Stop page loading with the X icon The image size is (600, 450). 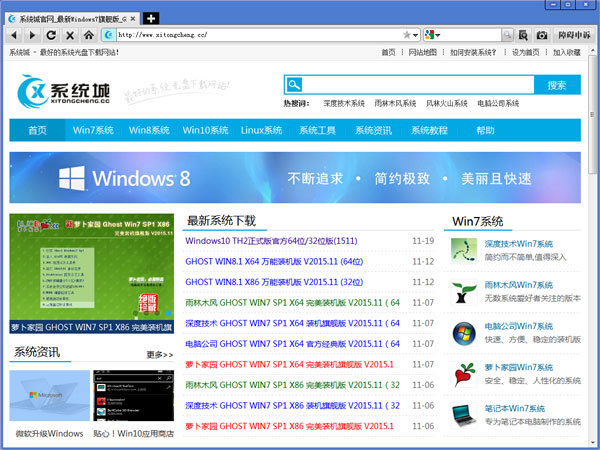(70, 35)
